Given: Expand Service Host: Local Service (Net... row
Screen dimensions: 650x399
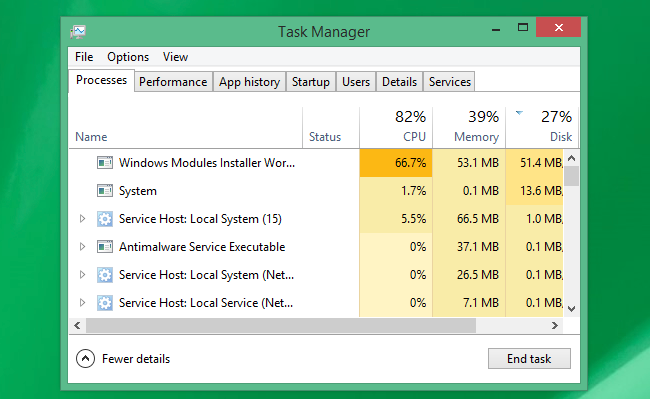Looking at the screenshot, I should (82, 303).
